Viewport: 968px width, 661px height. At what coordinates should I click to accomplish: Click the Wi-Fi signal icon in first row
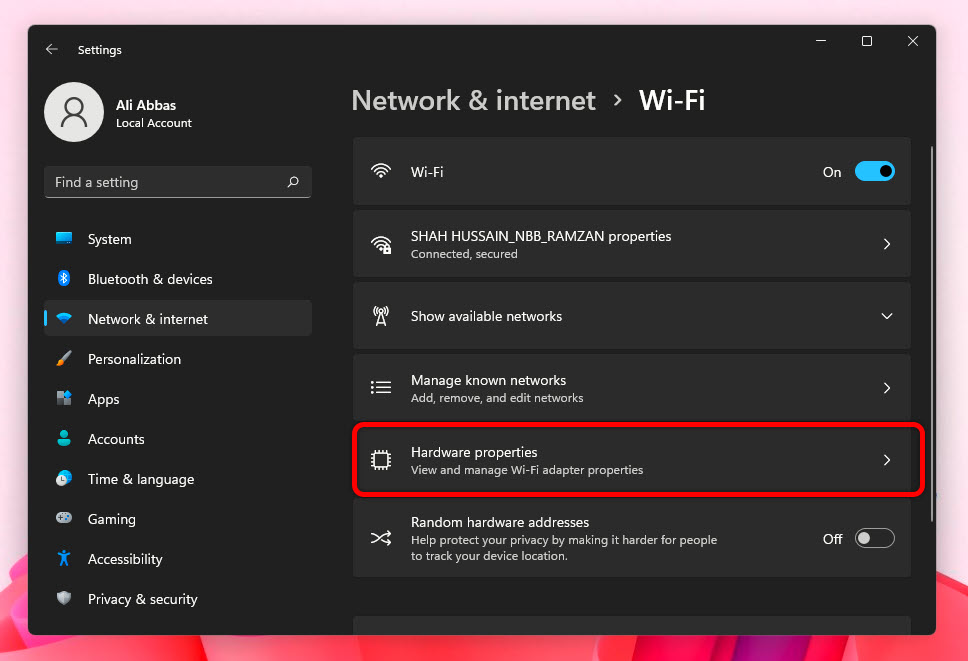[381, 171]
